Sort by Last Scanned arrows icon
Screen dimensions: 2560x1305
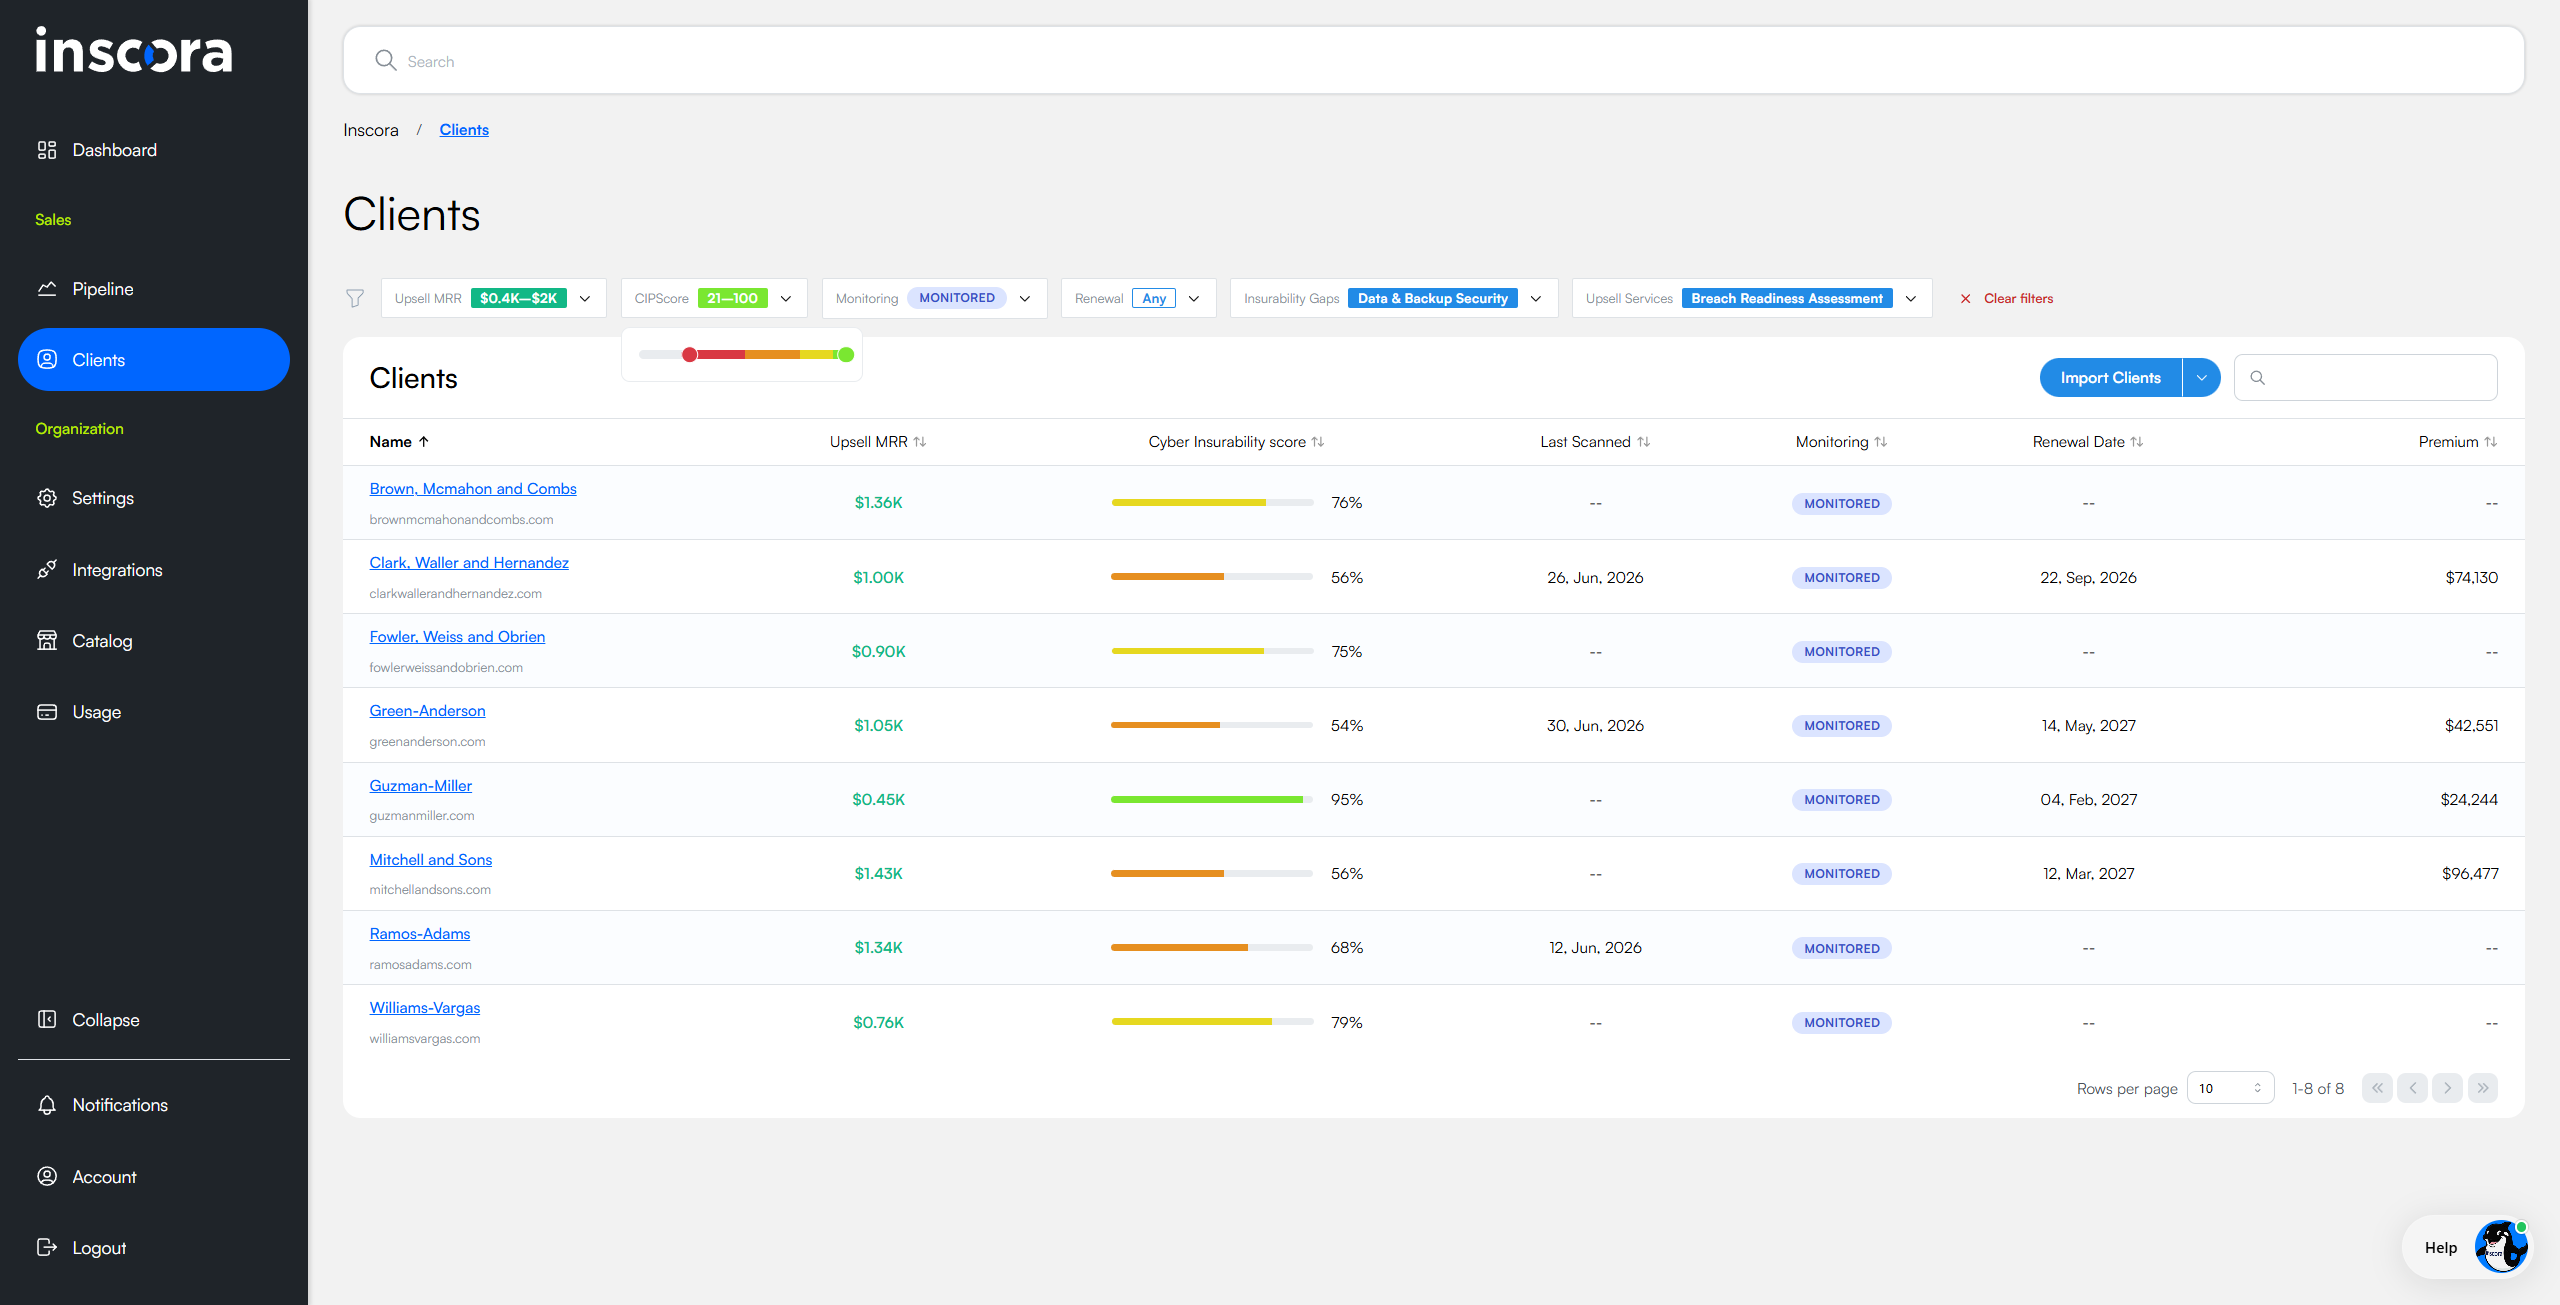[1644, 442]
